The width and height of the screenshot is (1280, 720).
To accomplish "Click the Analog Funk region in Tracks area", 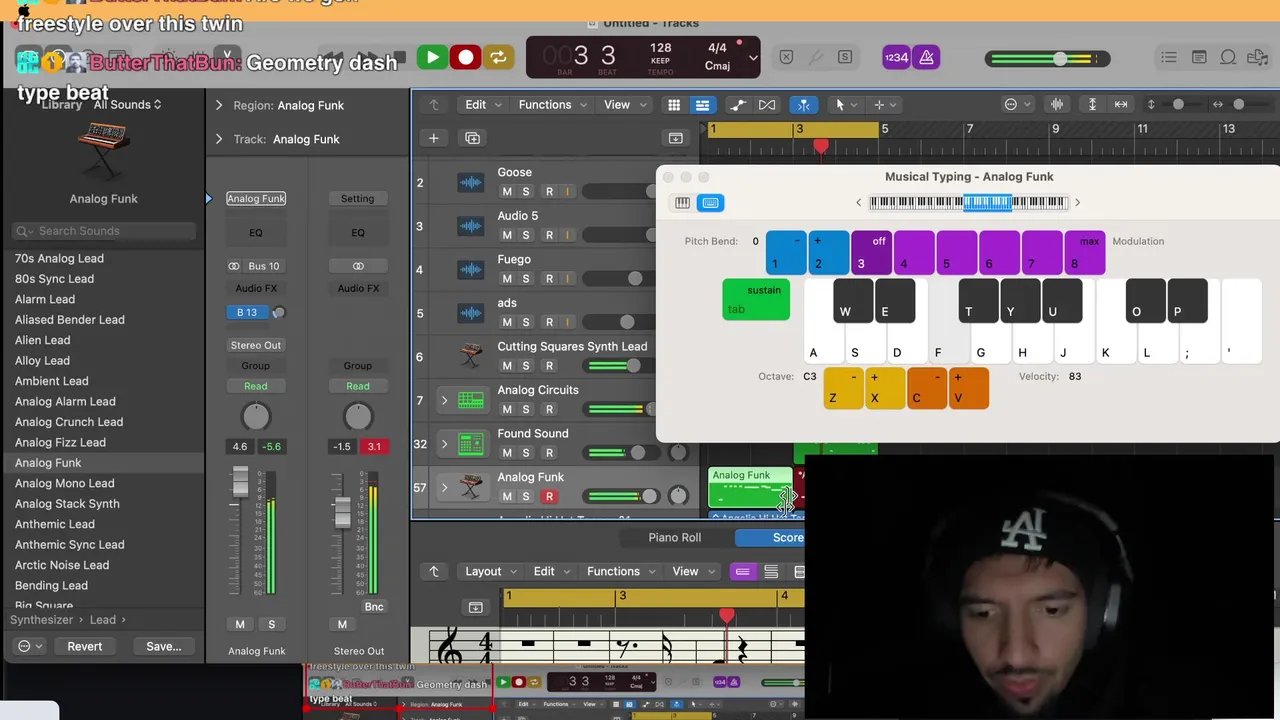I will 750,488.
